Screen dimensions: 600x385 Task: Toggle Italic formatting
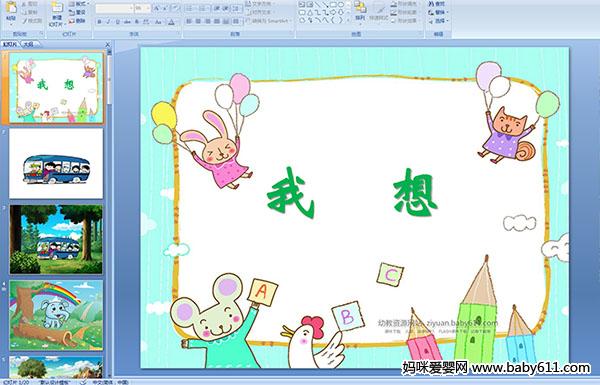(x=108, y=22)
